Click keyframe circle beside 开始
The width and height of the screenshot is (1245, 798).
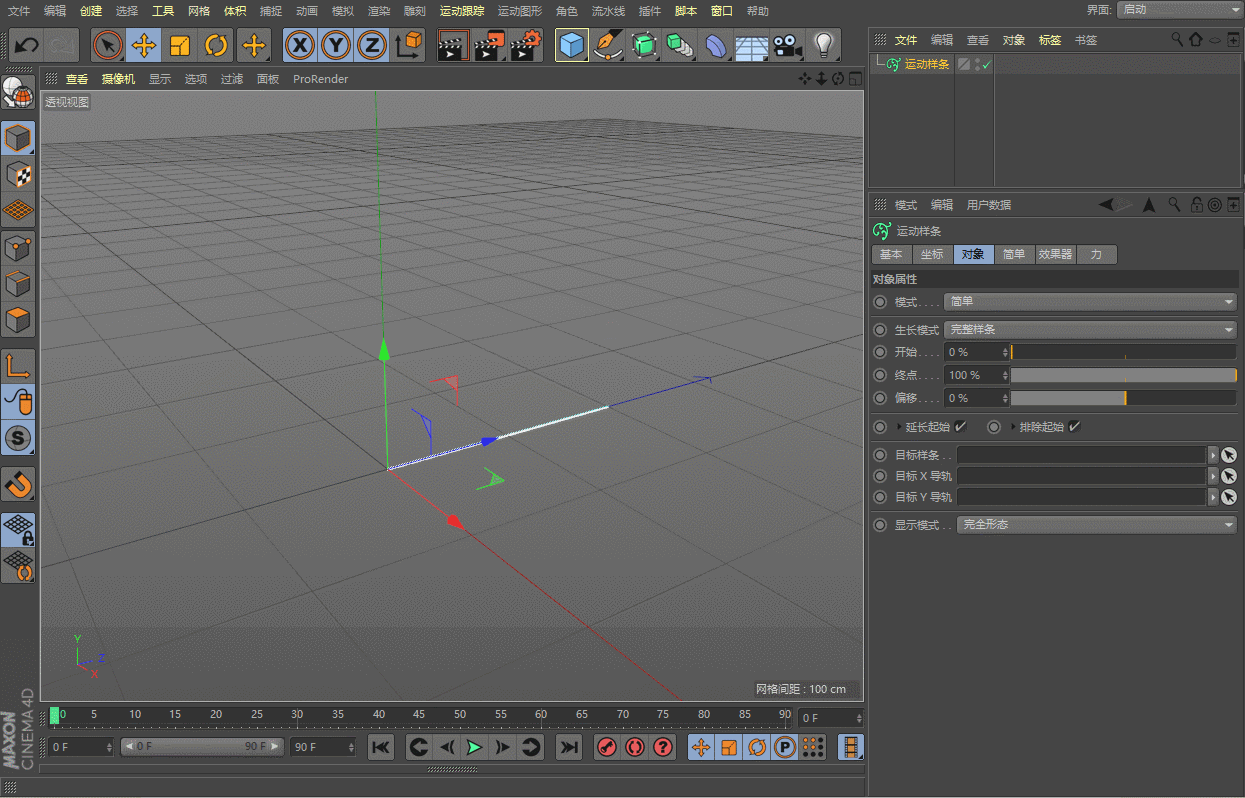click(880, 352)
